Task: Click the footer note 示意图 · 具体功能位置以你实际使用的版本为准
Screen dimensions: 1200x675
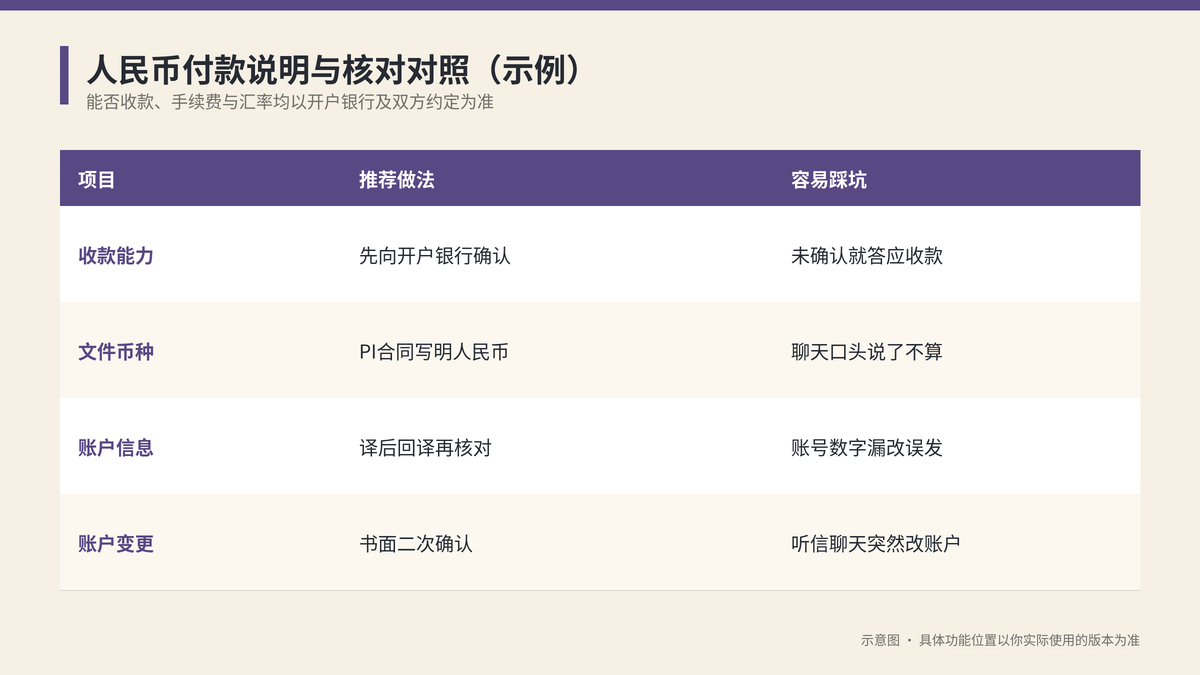Action: coord(1000,640)
